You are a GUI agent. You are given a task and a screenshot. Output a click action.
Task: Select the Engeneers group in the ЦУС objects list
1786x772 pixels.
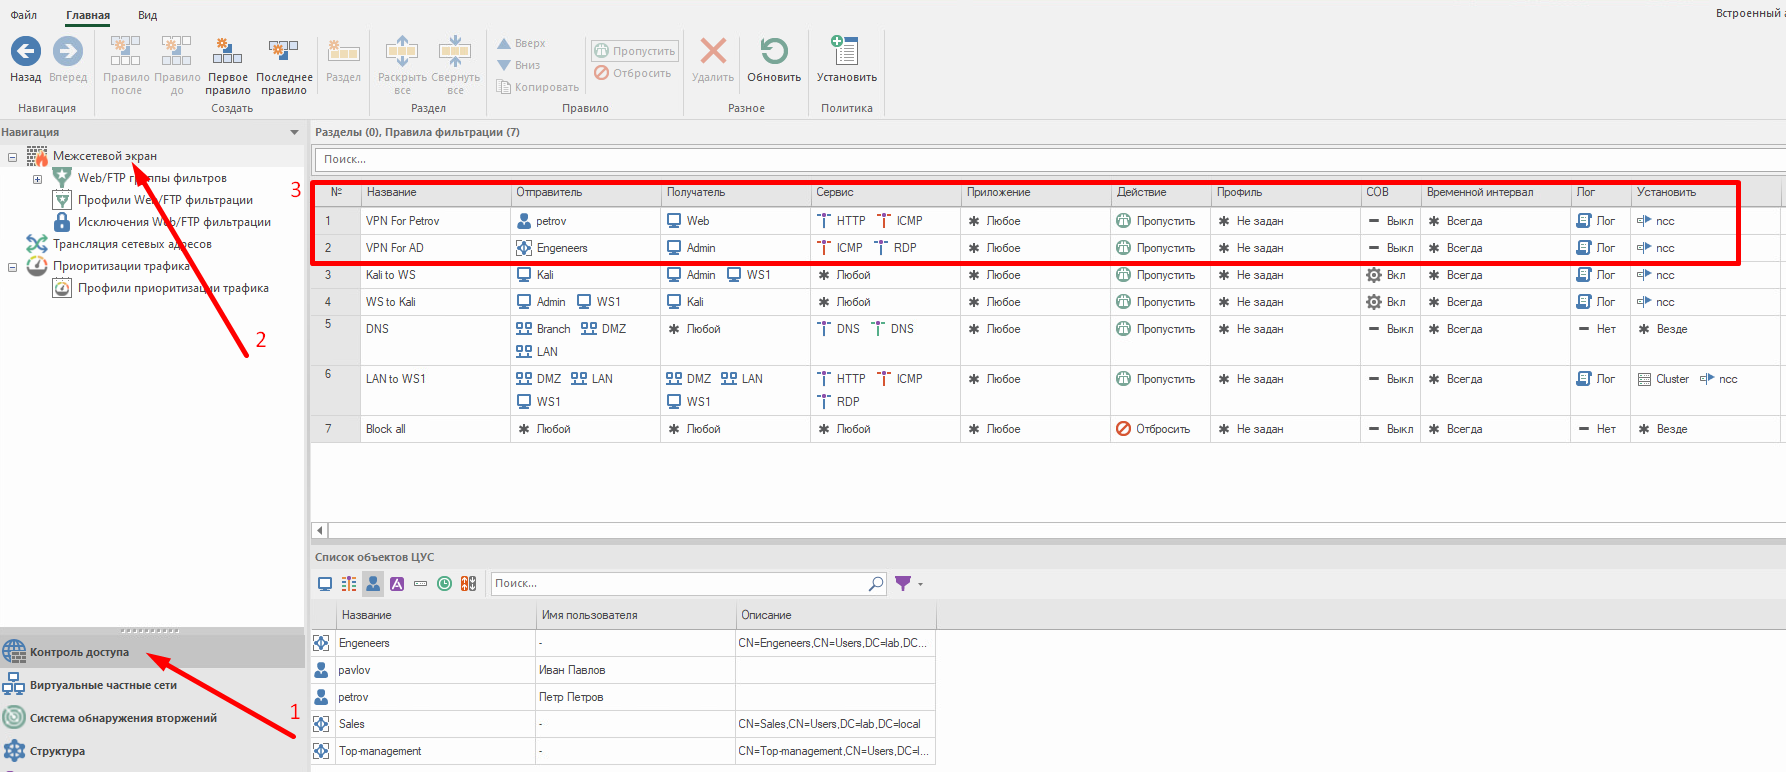click(x=363, y=643)
